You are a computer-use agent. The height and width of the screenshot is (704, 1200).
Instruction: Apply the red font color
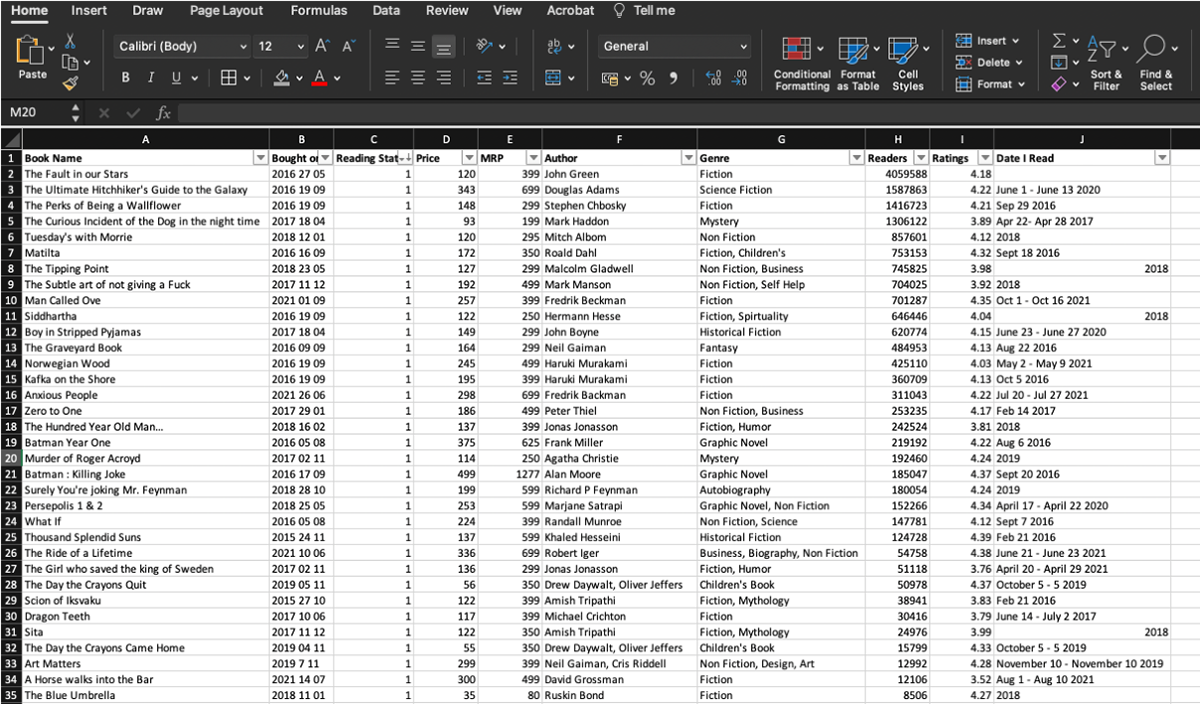click(x=320, y=78)
